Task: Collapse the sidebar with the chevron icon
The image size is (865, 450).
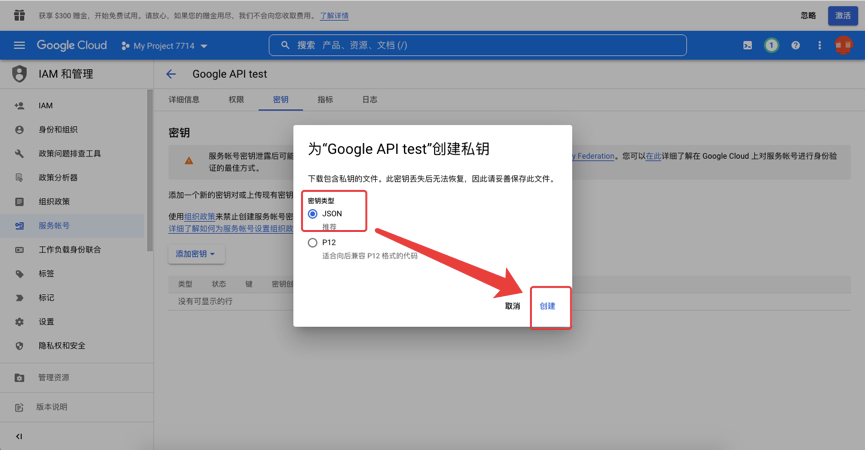Action: (19, 436)
